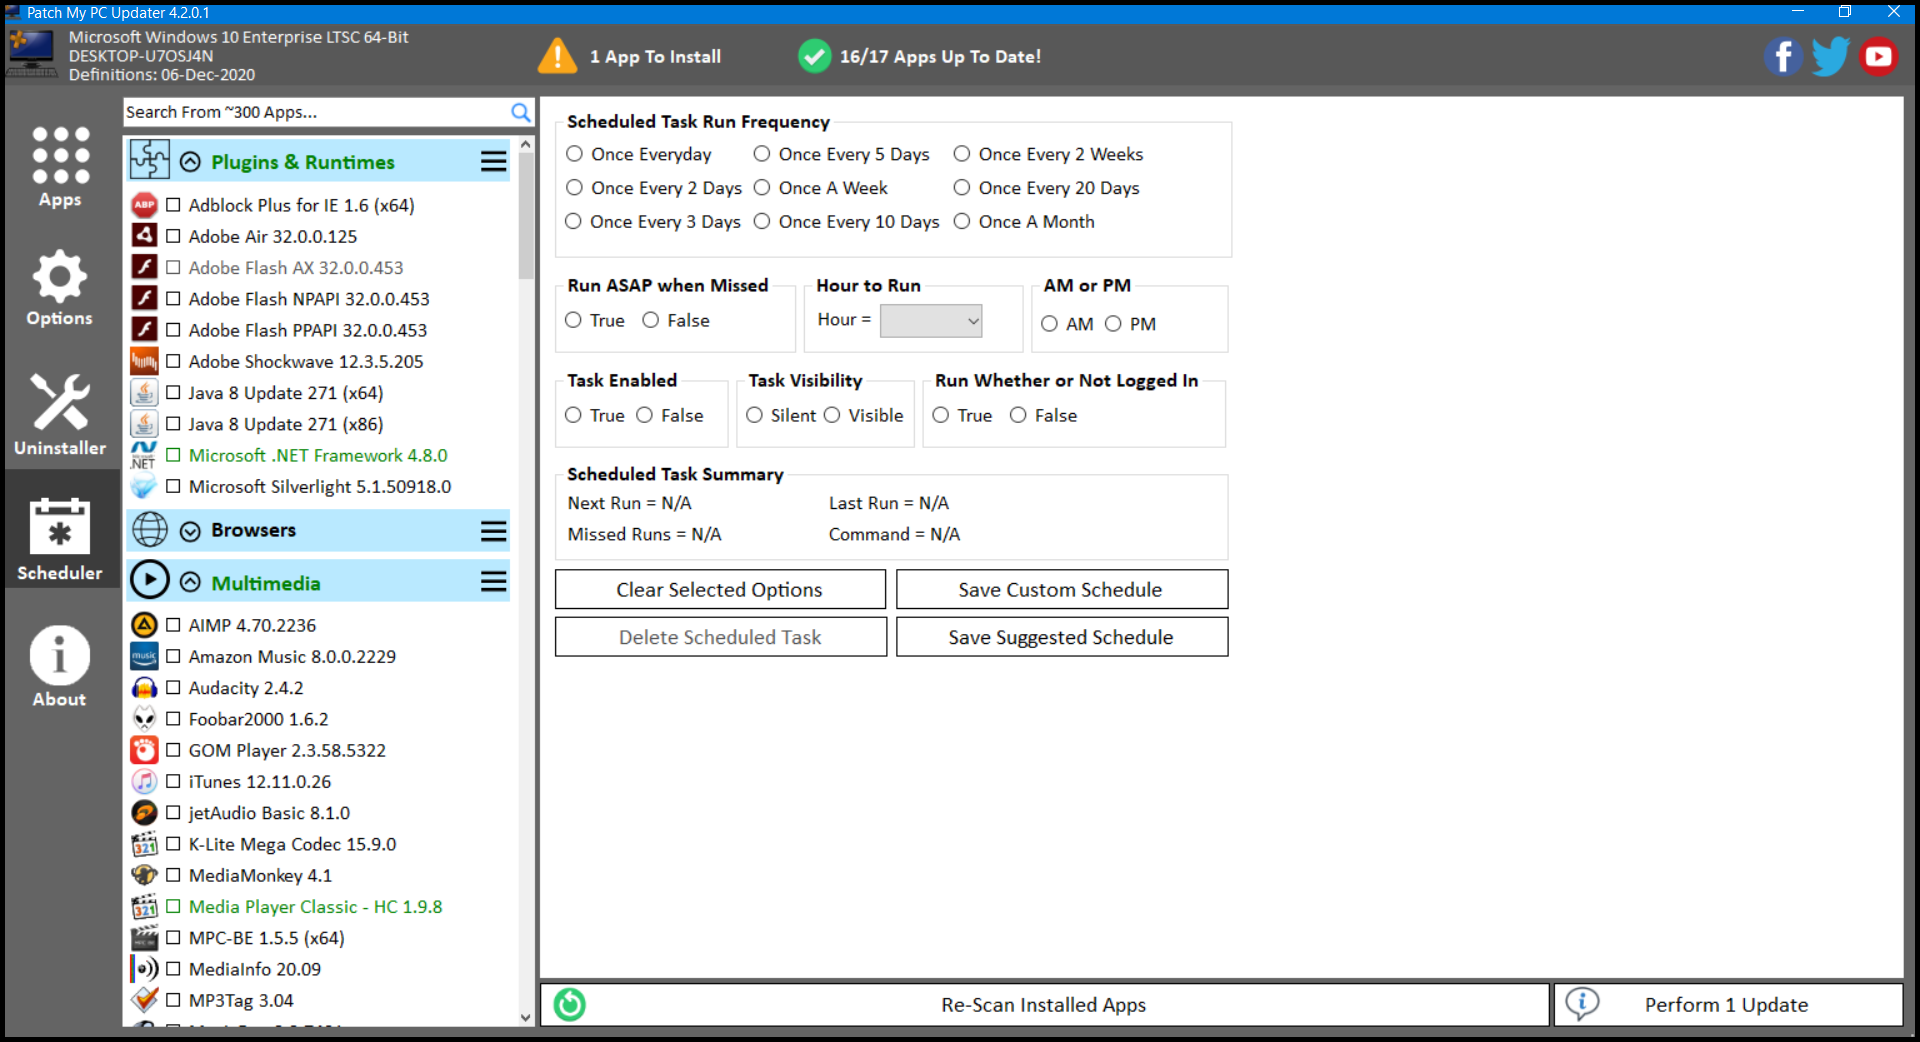Open the Facebook page icon
The height and width of the screenshot is (1042, 1920).
point(1783,57)
